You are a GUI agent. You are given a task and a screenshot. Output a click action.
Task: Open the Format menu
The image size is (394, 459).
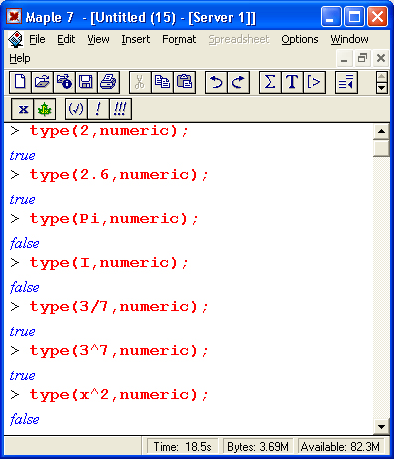coord(179,39)
